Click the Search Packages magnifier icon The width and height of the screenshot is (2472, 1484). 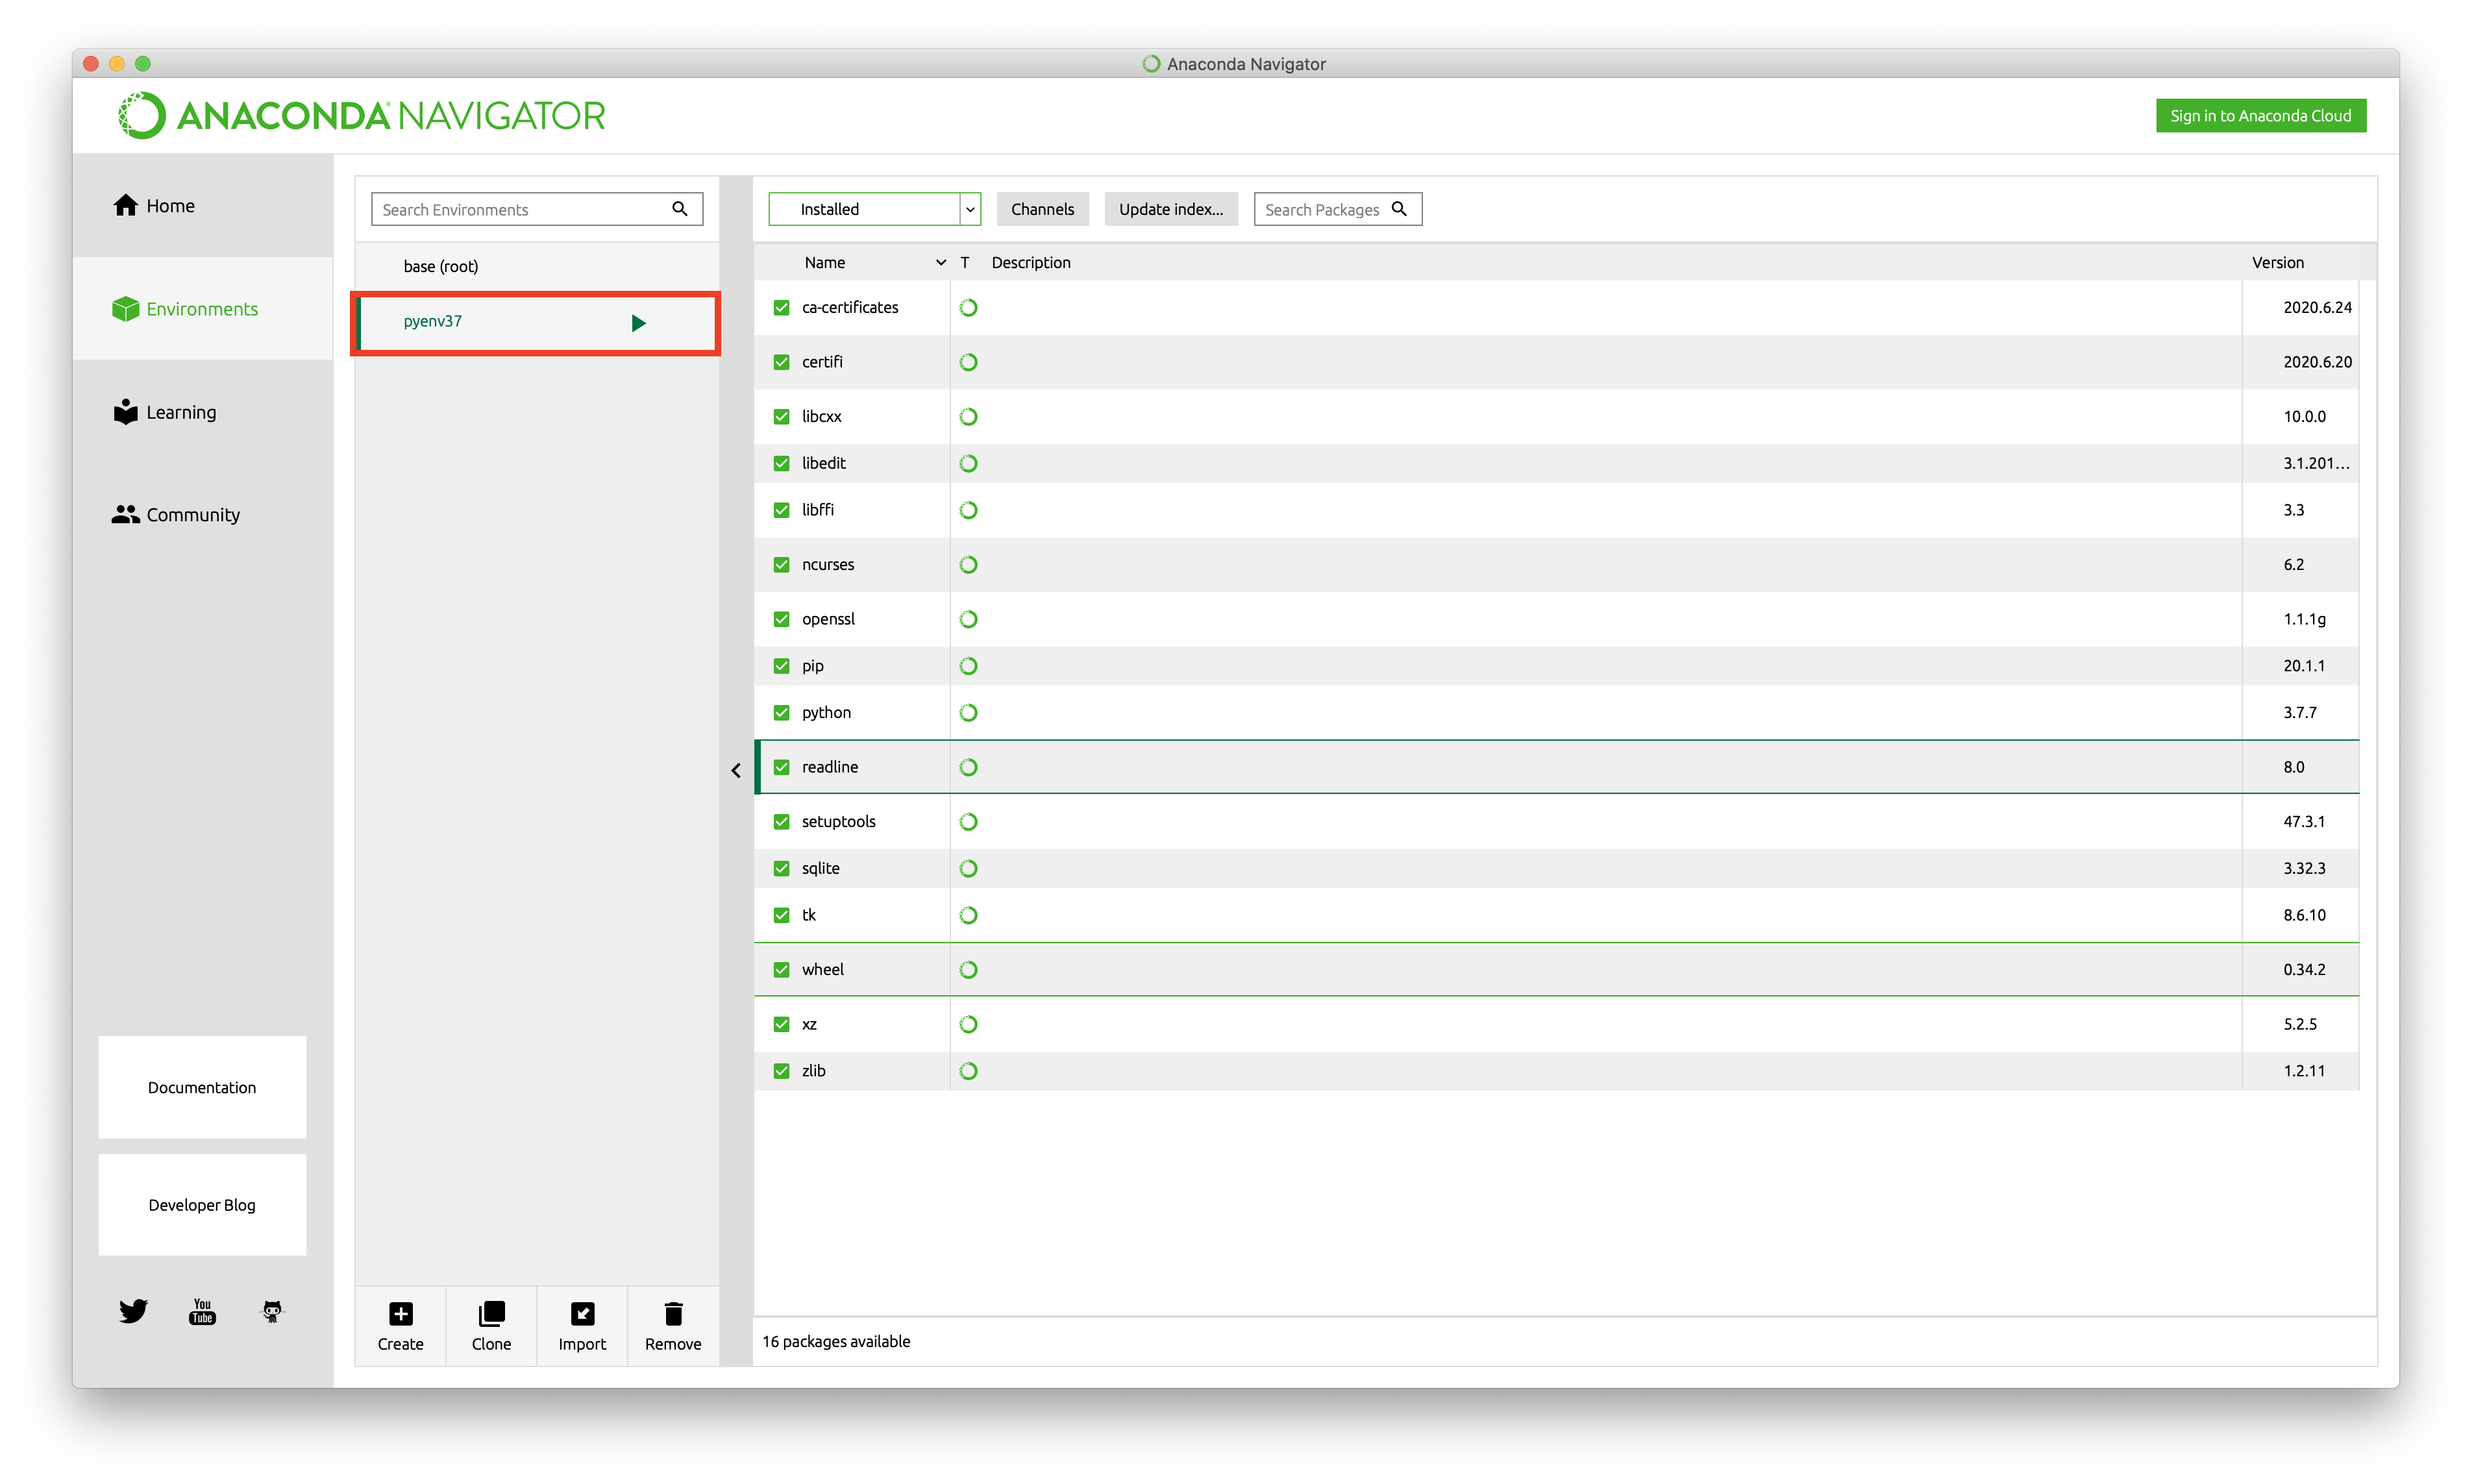tap(1399, 209)
